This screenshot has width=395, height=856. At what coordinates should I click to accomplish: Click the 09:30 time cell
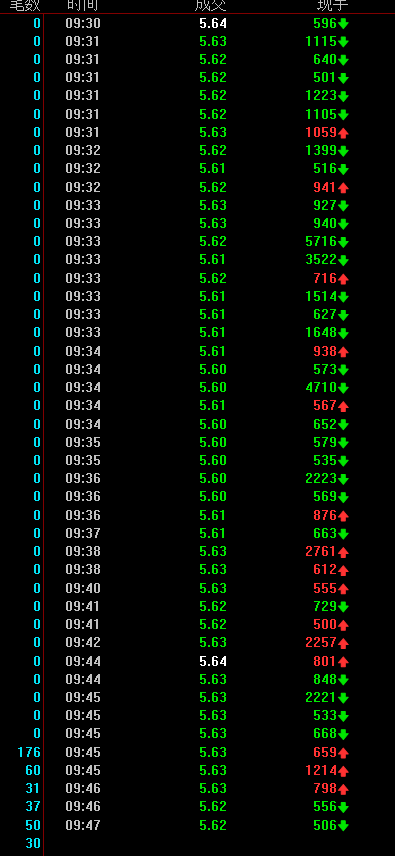click(83, 23)
